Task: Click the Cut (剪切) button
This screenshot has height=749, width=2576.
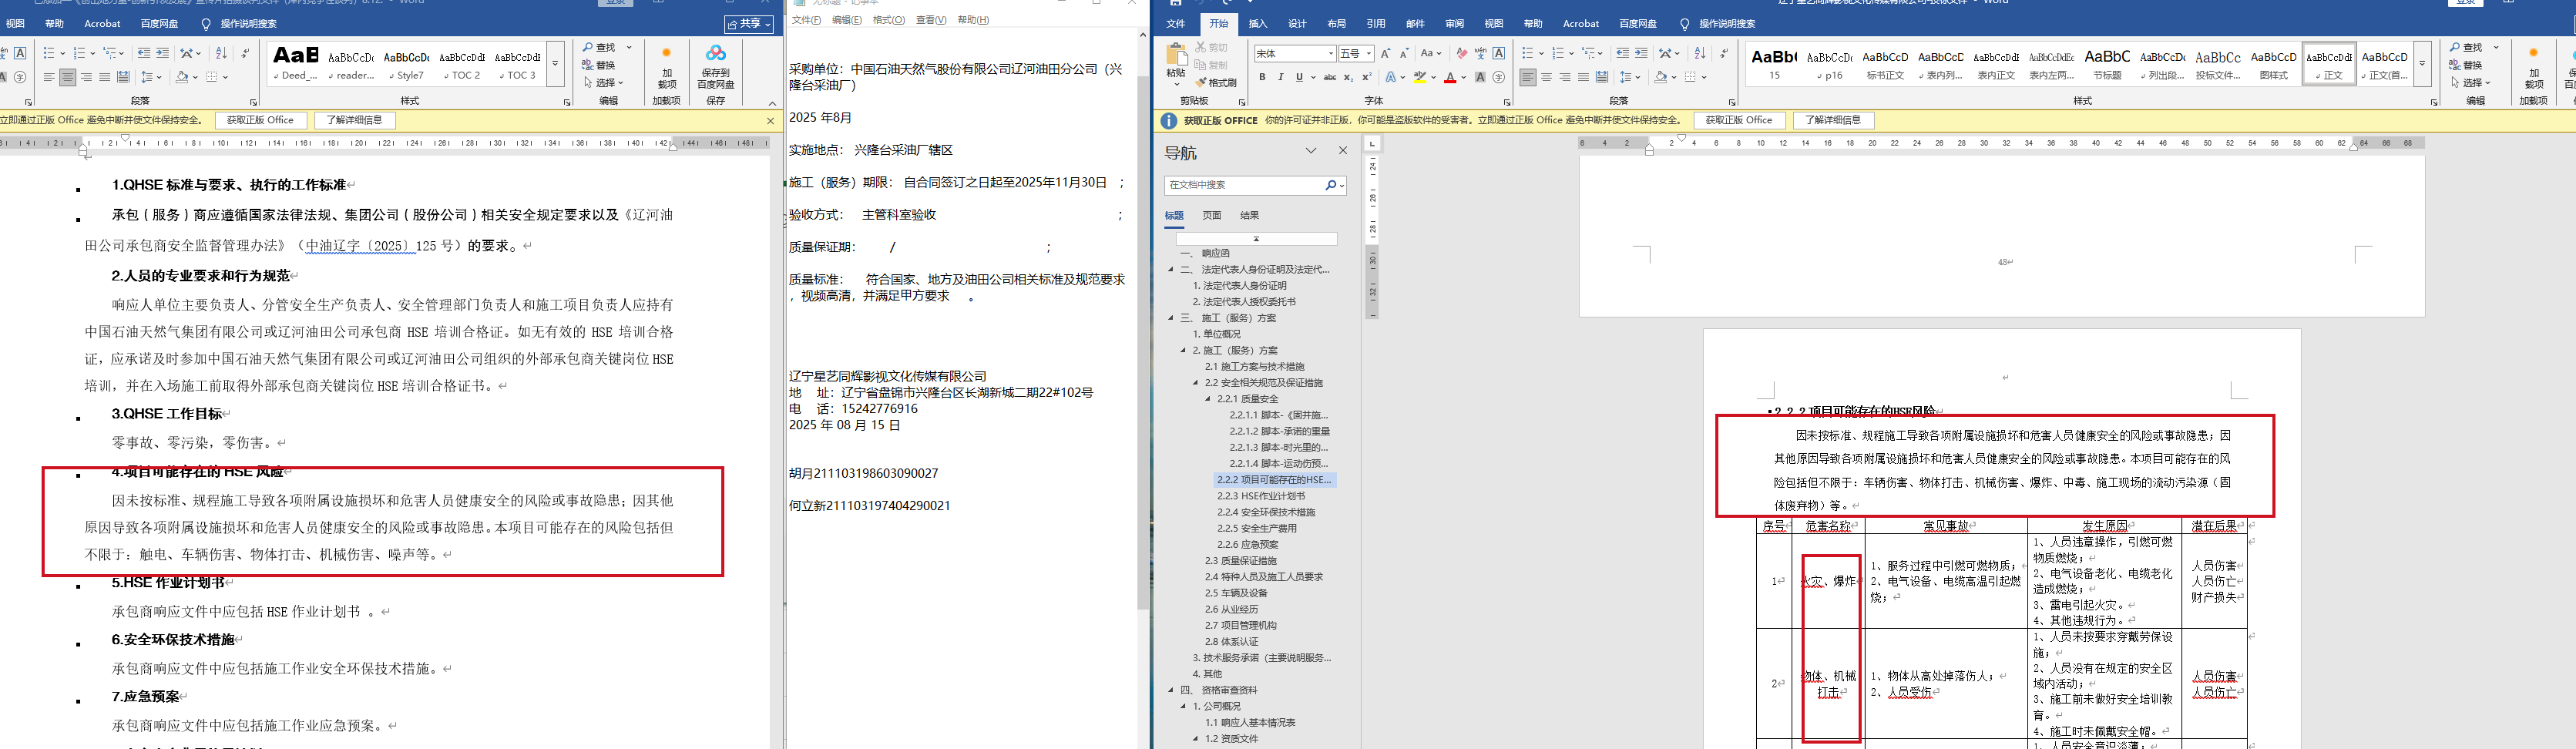Action: click(1211, 48)
